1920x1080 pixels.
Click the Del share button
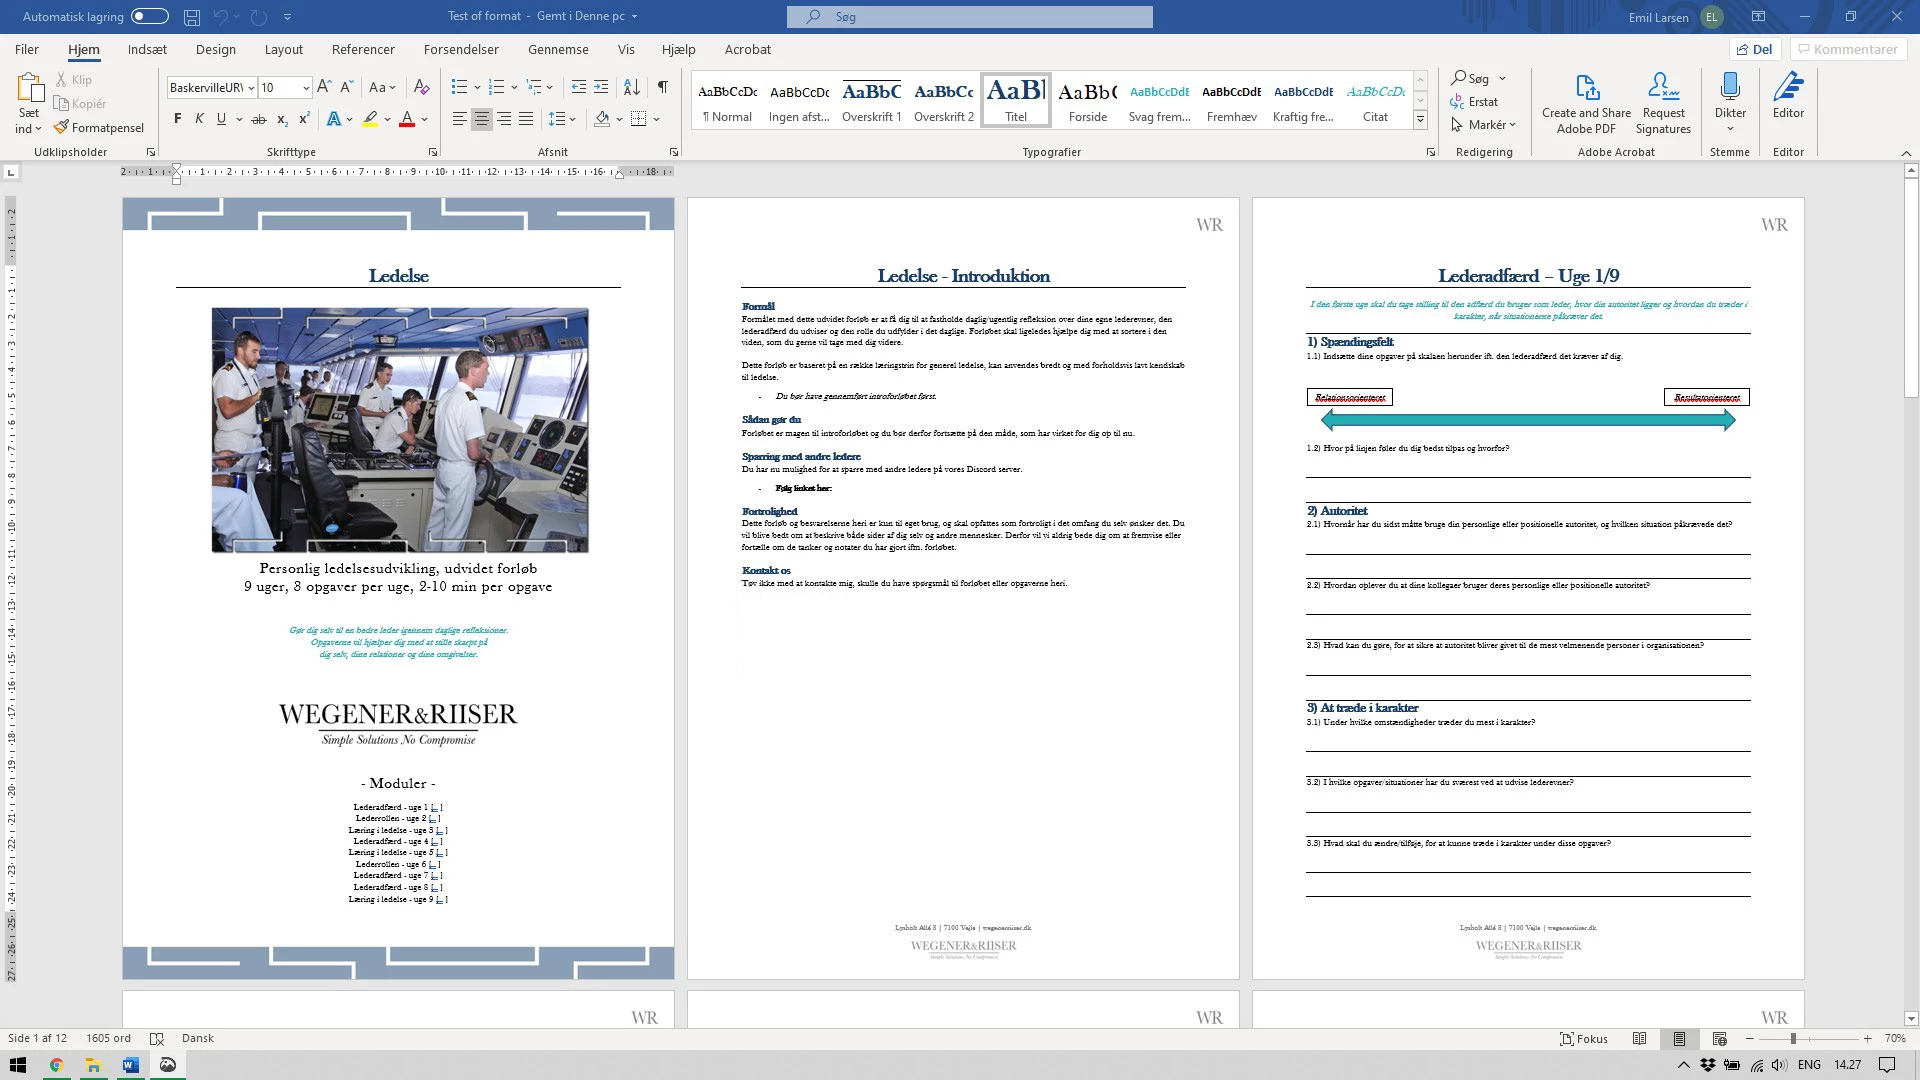click(x=1755, y=49)
